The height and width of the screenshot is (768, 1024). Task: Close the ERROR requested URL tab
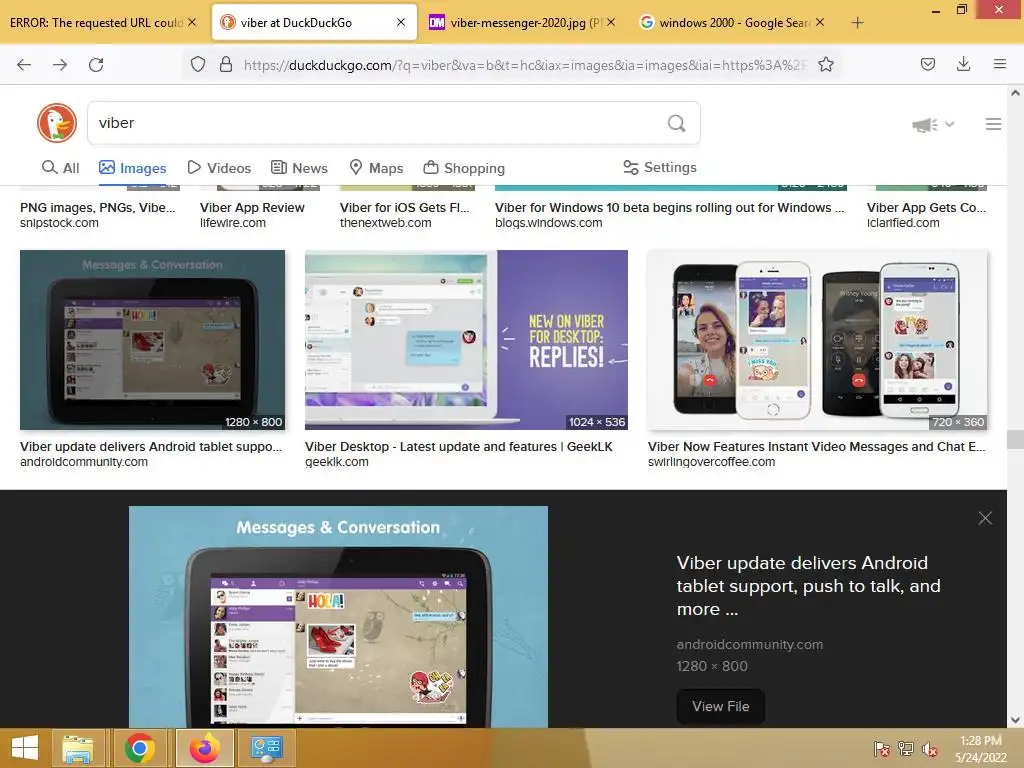click(x=192, y=22)
